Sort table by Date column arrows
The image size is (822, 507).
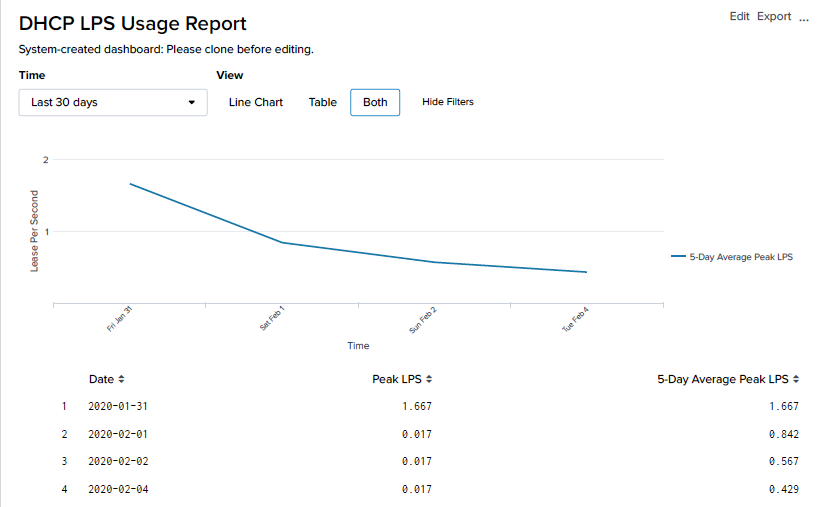point(122,380)
